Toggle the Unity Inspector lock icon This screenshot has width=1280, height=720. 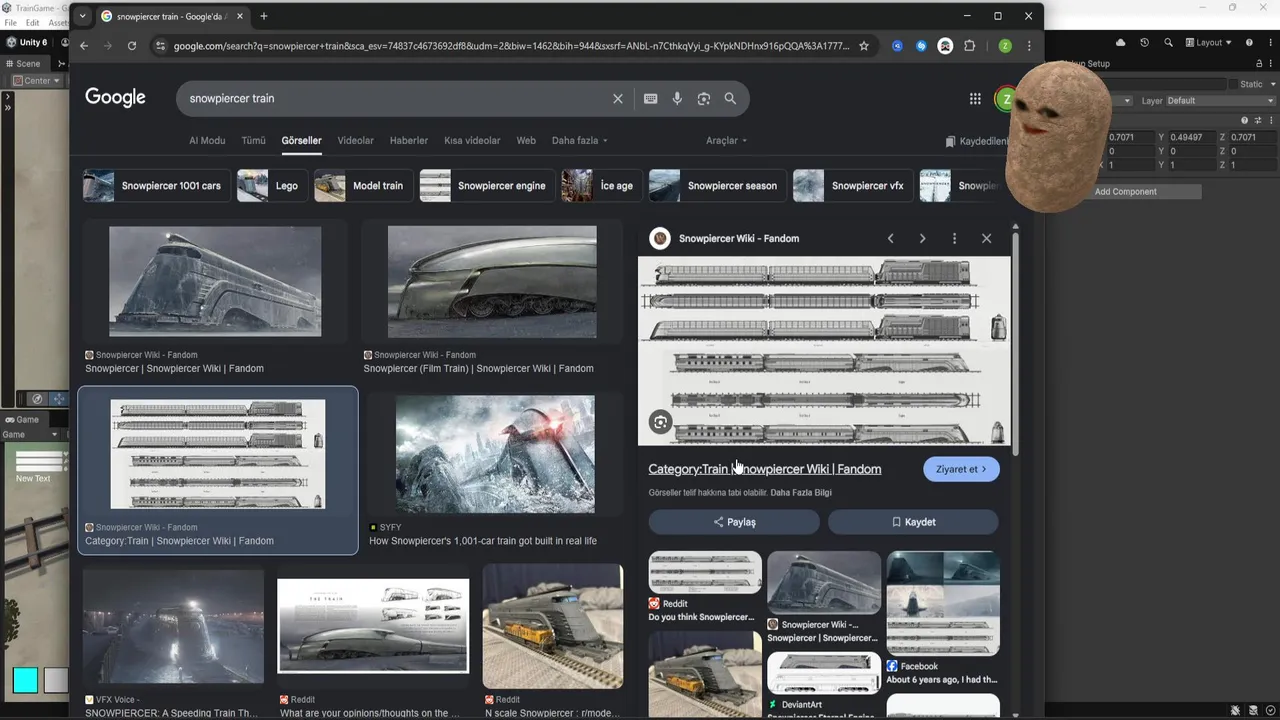(1260, 63)
